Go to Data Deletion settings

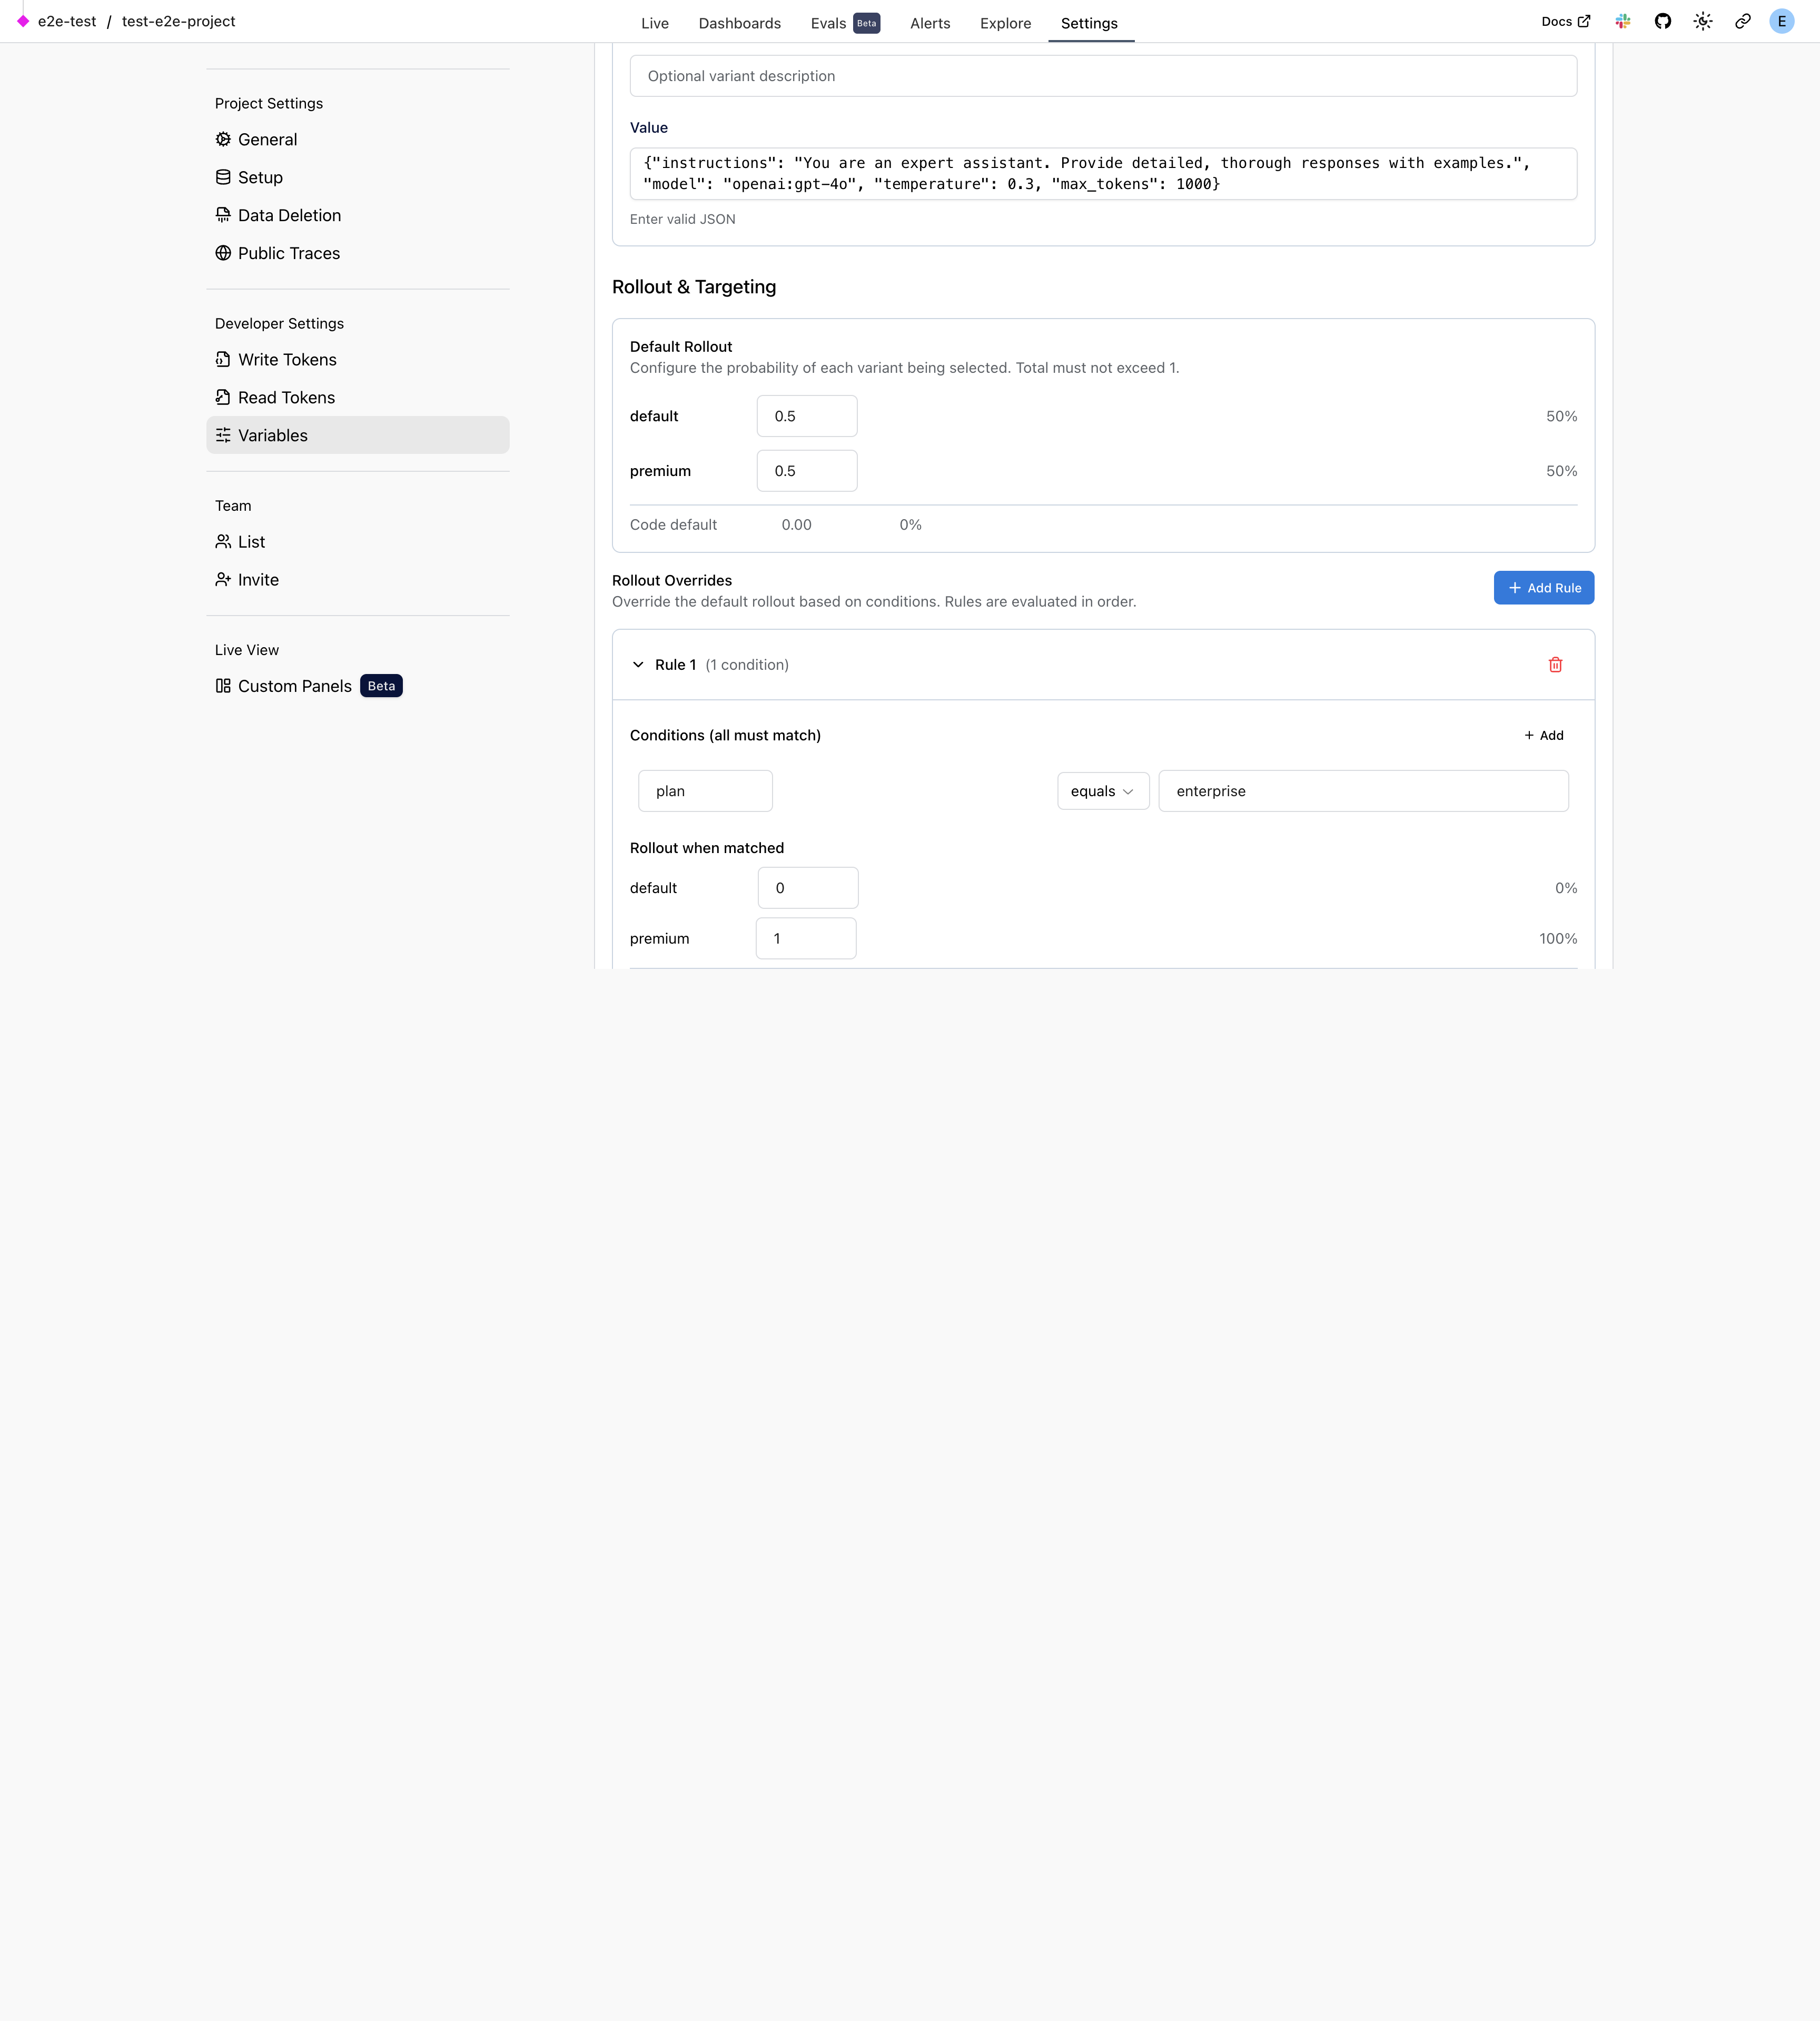289,216
